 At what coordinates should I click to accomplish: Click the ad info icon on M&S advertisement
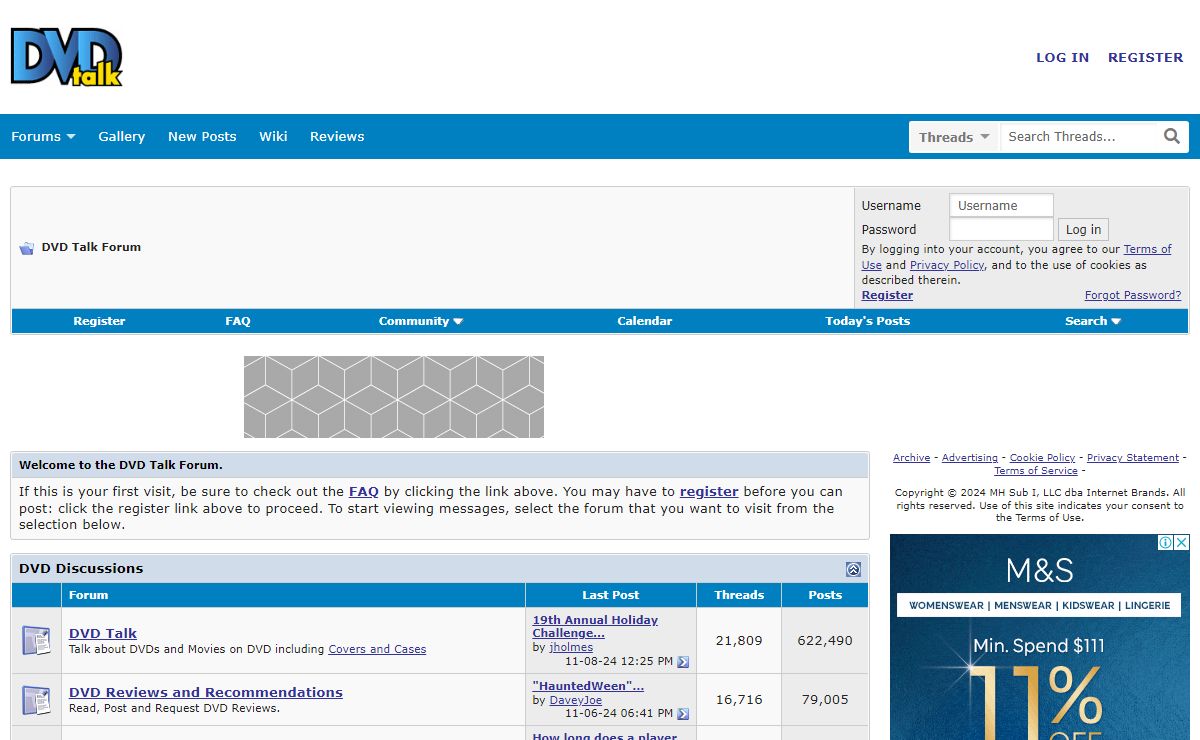coord(1166,542)
